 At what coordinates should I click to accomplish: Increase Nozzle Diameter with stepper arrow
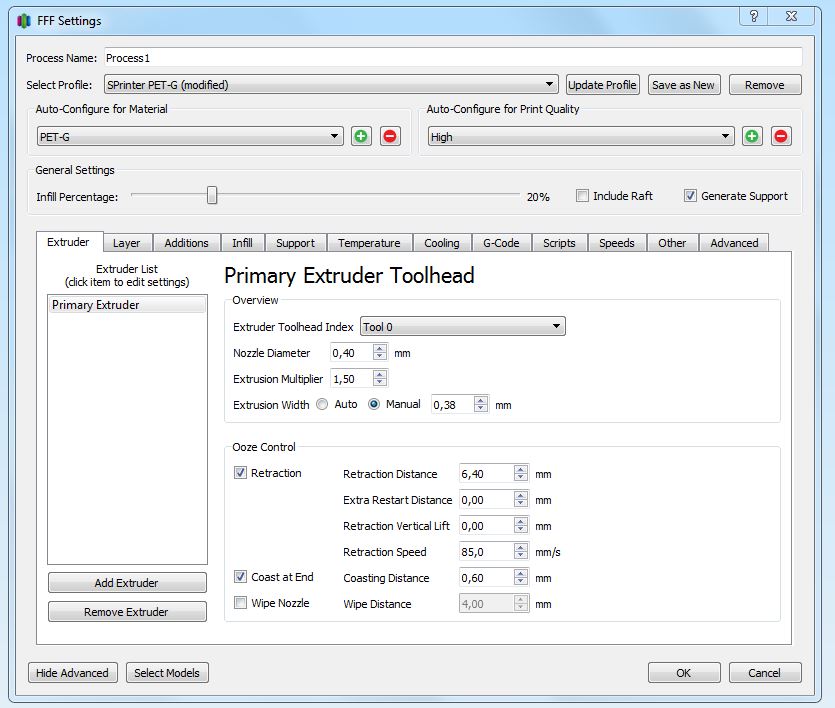(379, 349)
